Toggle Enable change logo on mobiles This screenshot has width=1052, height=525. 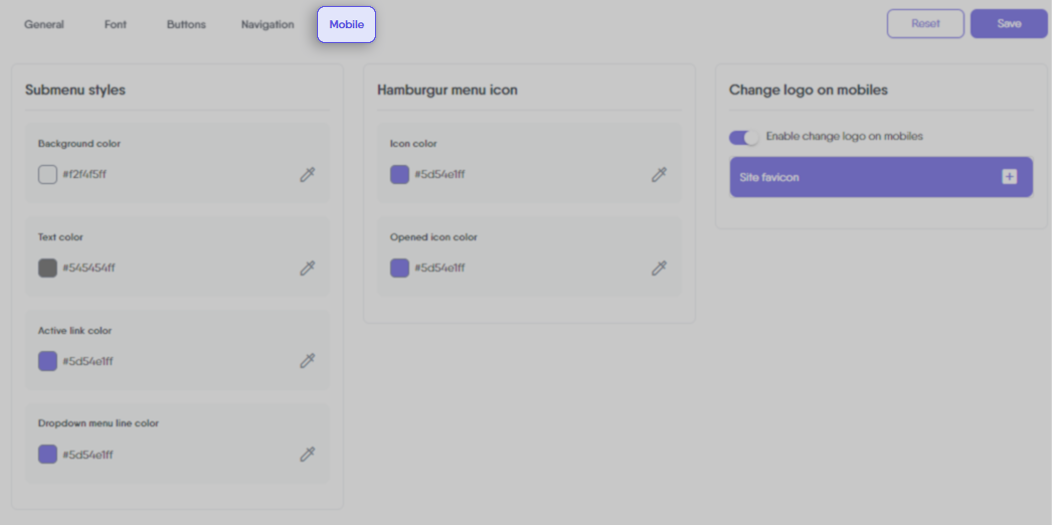(x=745, y=137)
